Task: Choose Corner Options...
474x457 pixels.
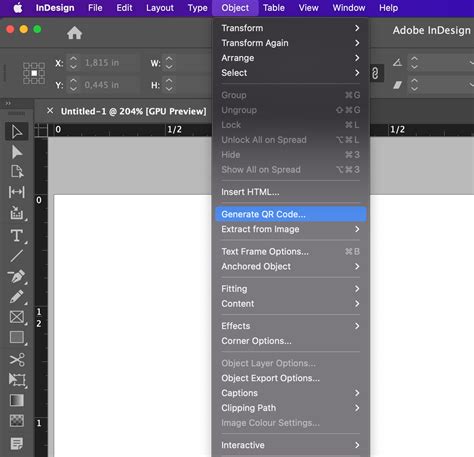Action: click(291, 341)
